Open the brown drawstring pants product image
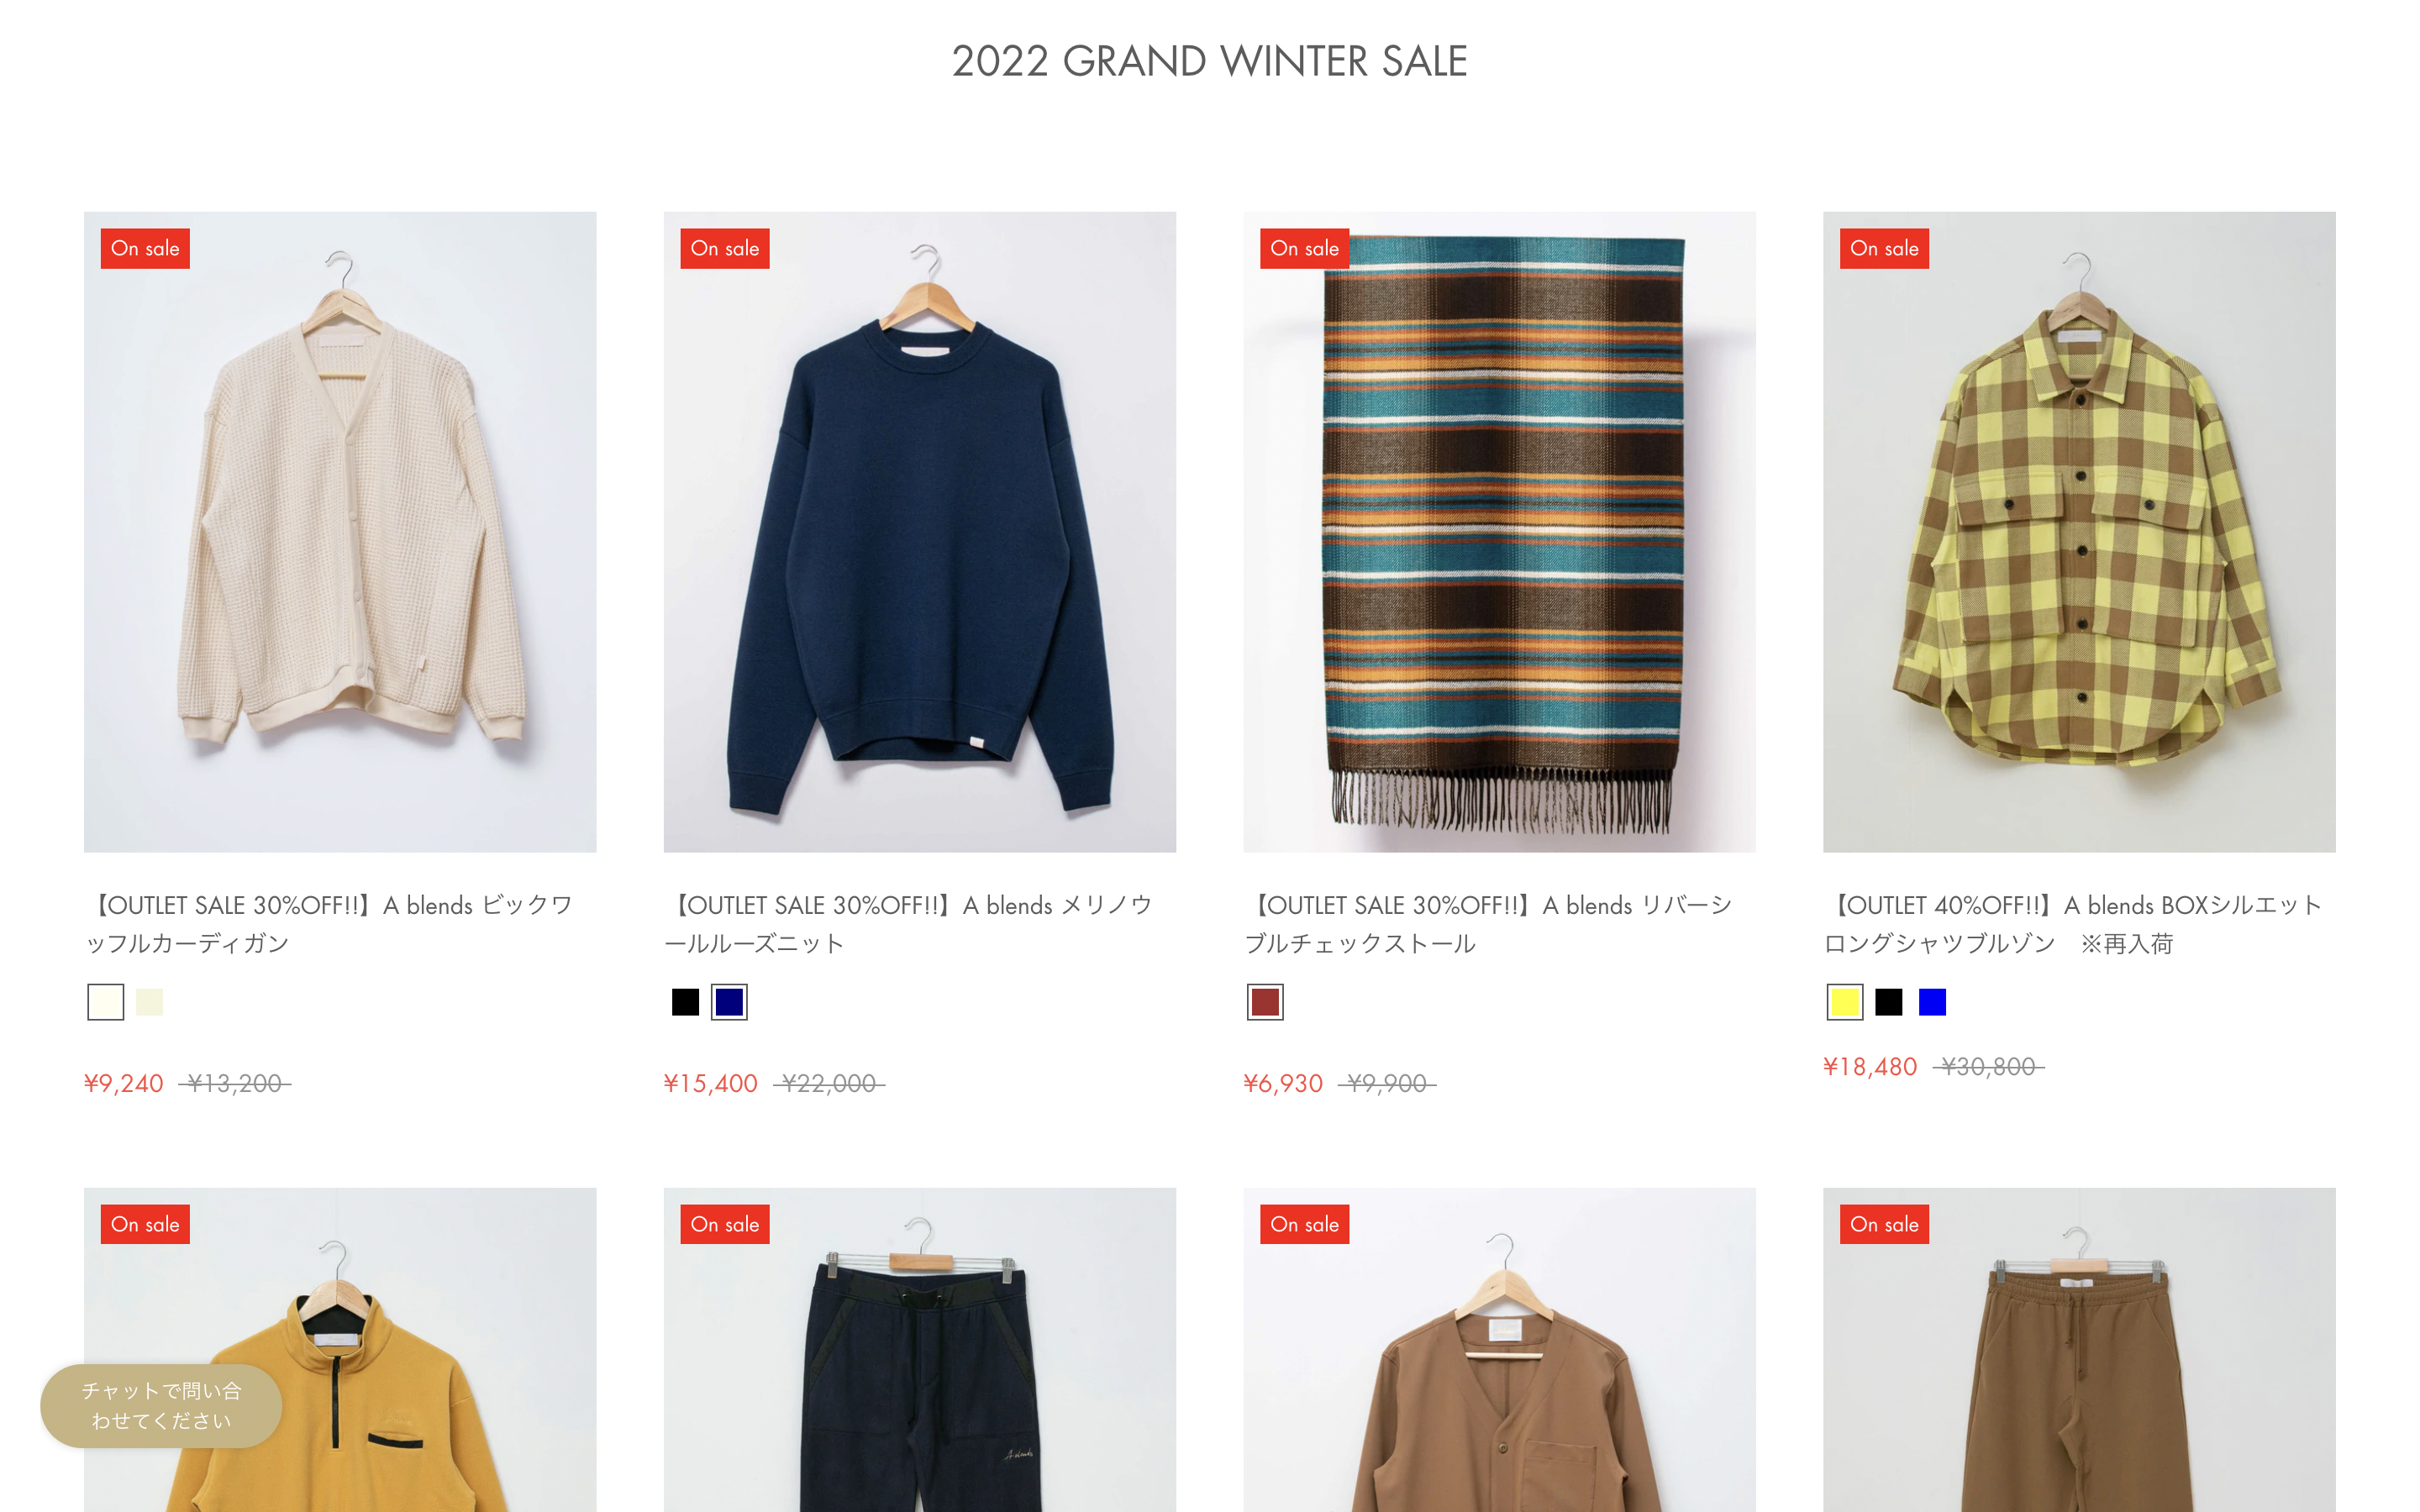Screen dimensions: 2420x1512 tap(2079, 1350)
